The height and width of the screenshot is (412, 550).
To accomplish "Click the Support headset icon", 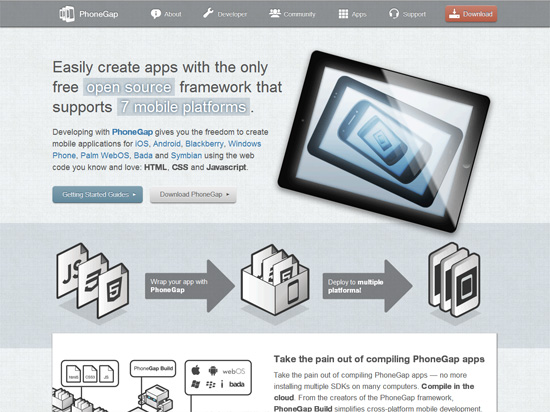I will coord(394,14).
